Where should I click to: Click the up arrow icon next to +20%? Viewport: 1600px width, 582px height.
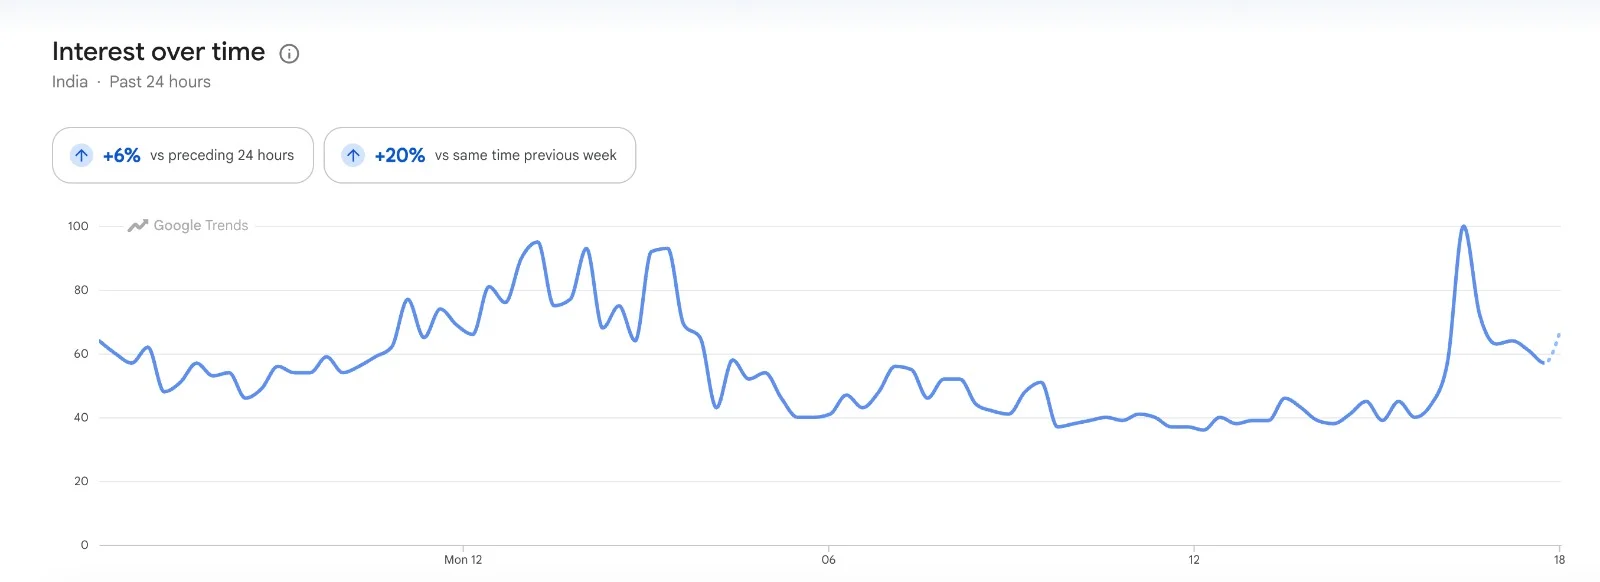(353, 155)
